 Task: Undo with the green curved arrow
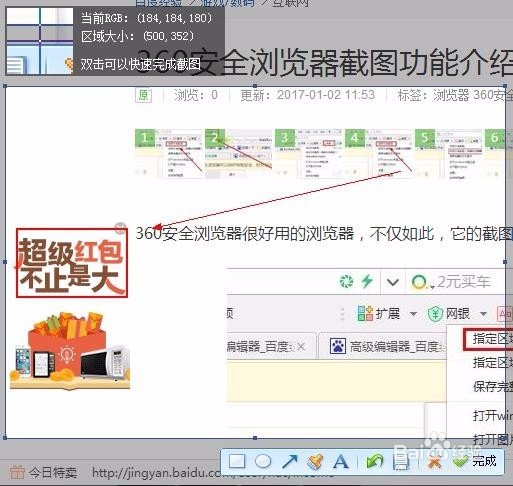375,462
